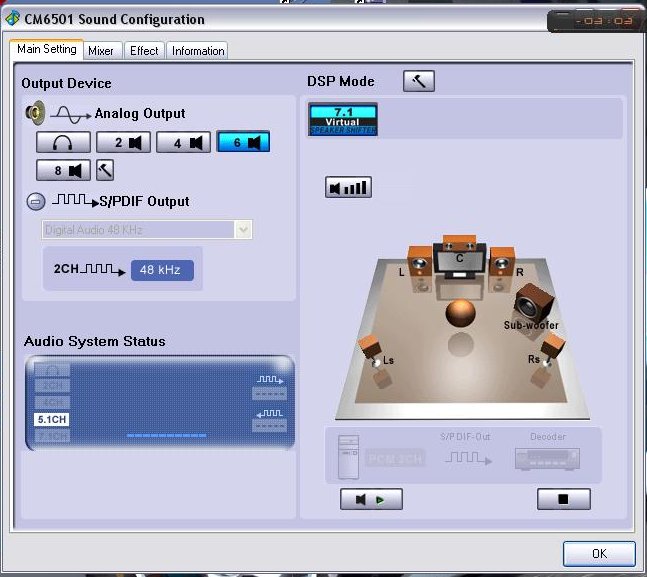Select the headphone analog output button

[63, 142]
